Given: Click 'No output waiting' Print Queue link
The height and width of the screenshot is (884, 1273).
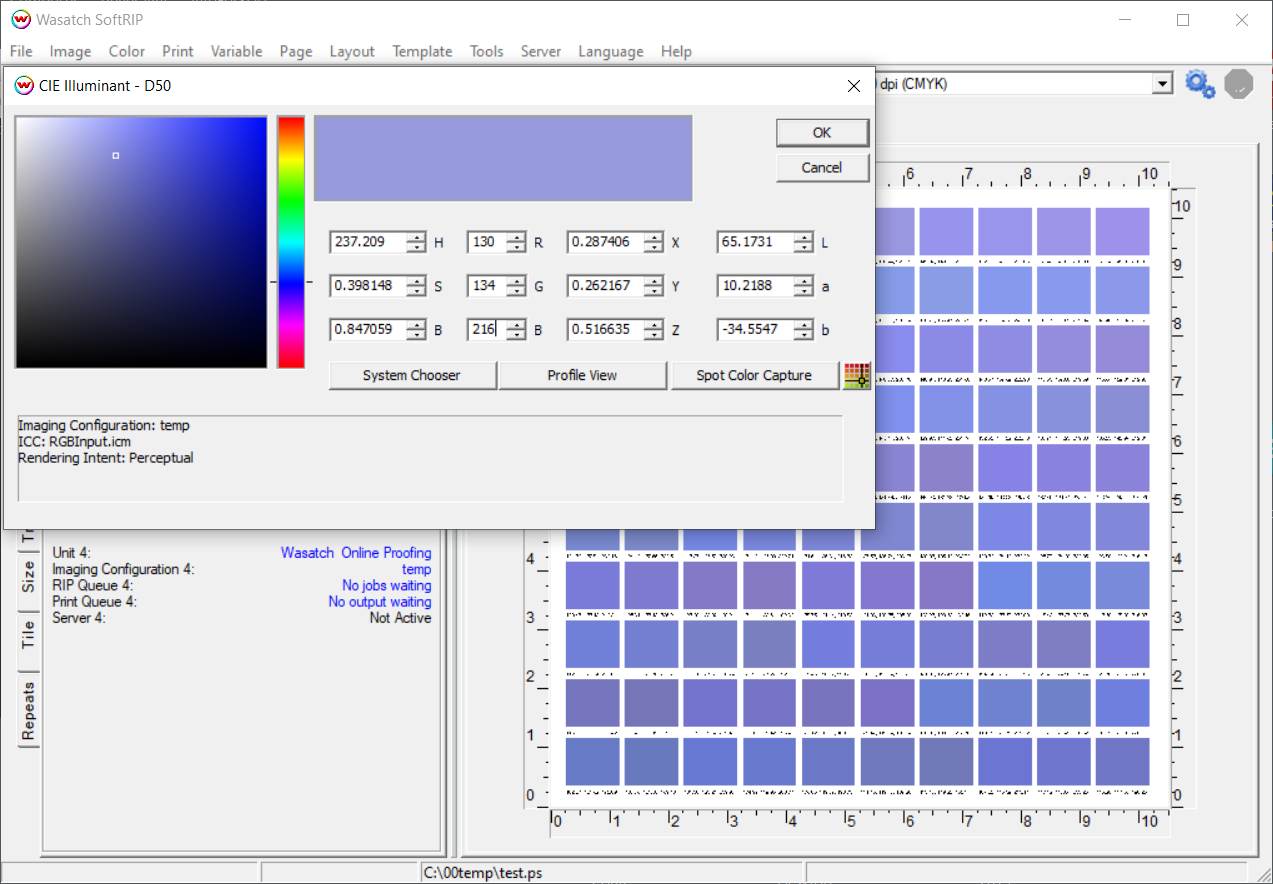Looking at the screenshot, I should click(380, 601).
